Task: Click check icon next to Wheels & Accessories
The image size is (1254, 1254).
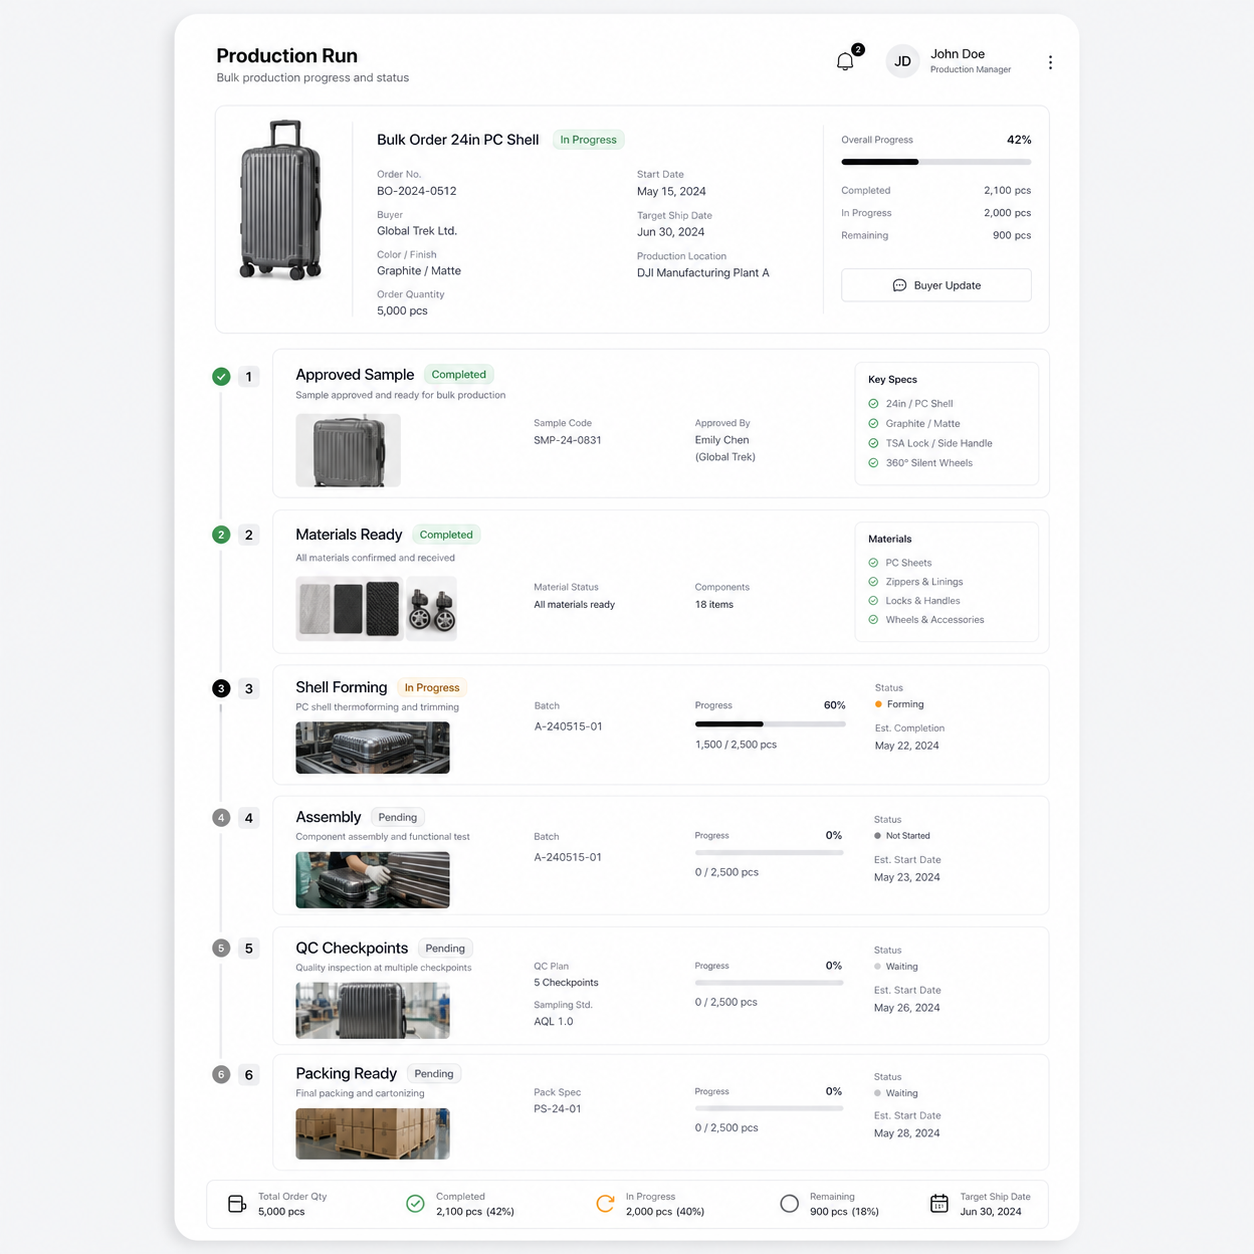Action: pyautogui.click(x=873, y=620)
